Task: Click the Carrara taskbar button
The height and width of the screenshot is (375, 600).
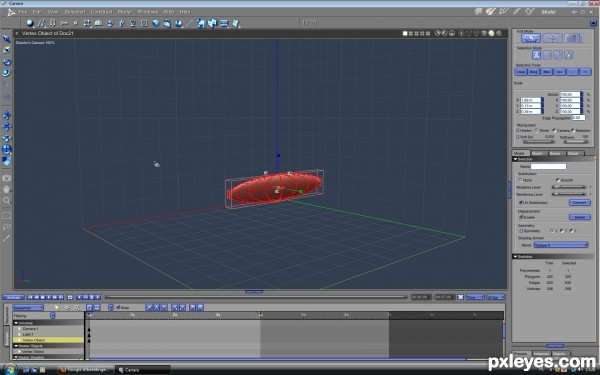Action: pos(142,370)
